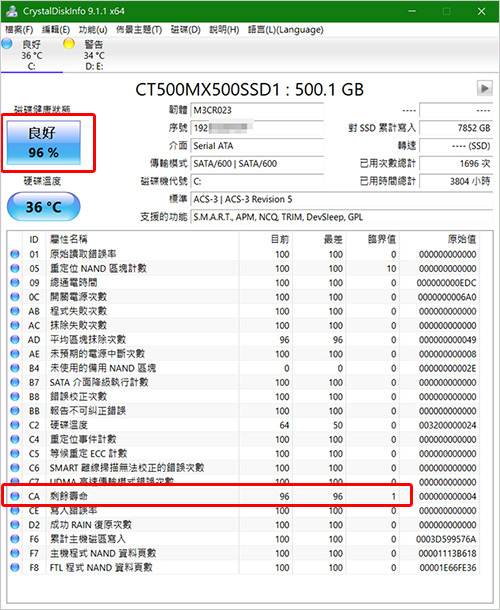Viewport: 500px width, 610px height.
Task: Click the status dot of row 05
Action: (15, 268)
